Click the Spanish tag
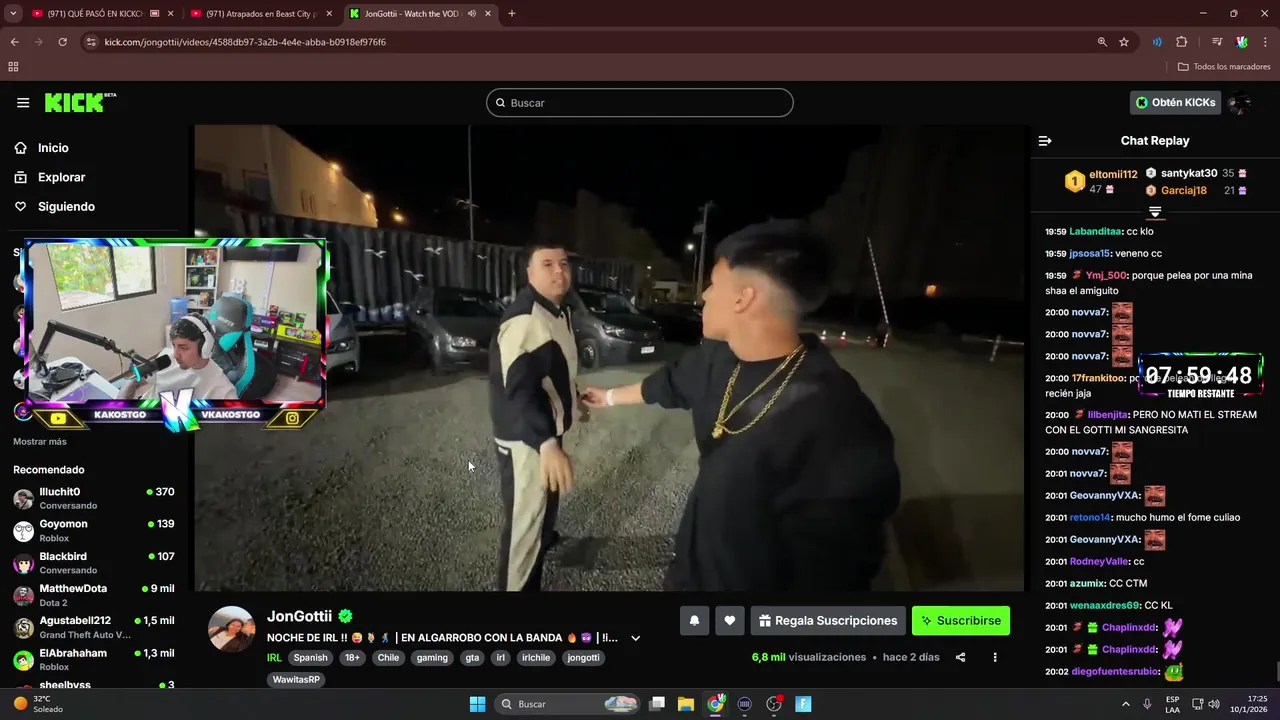1280x720 pixels. coord(310,658)
